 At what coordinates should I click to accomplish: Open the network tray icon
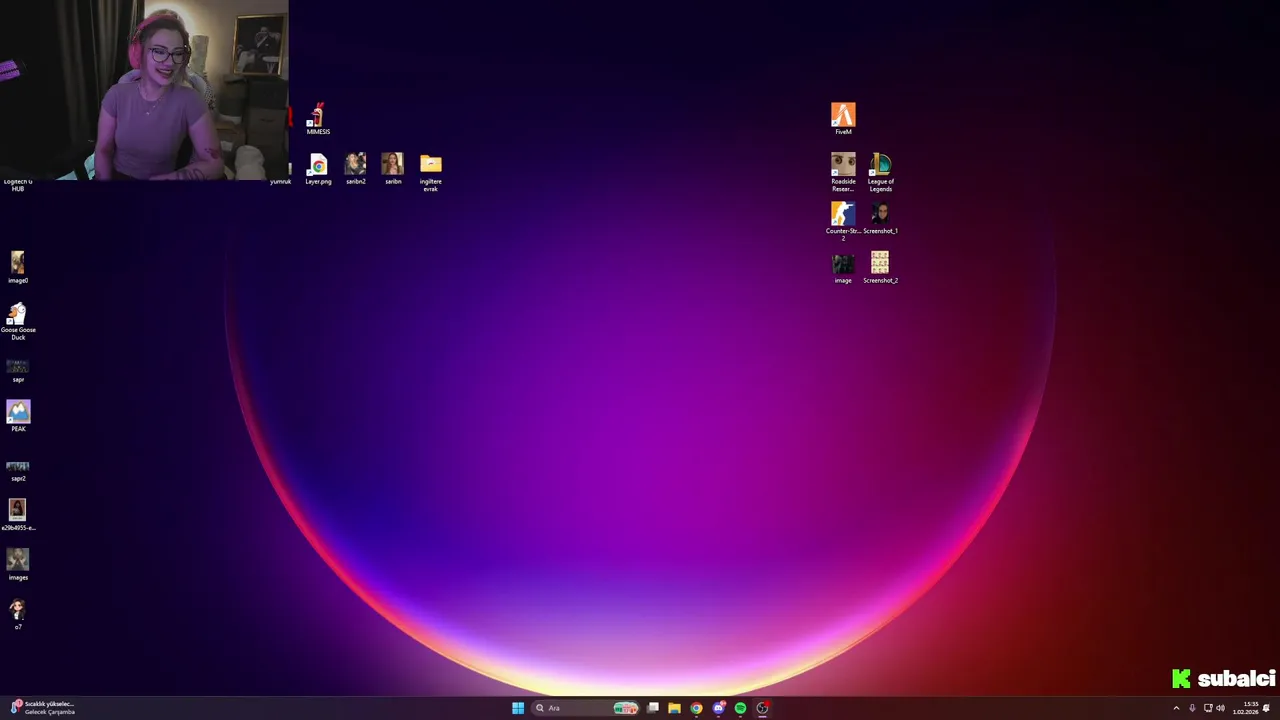pos(1207,708)
